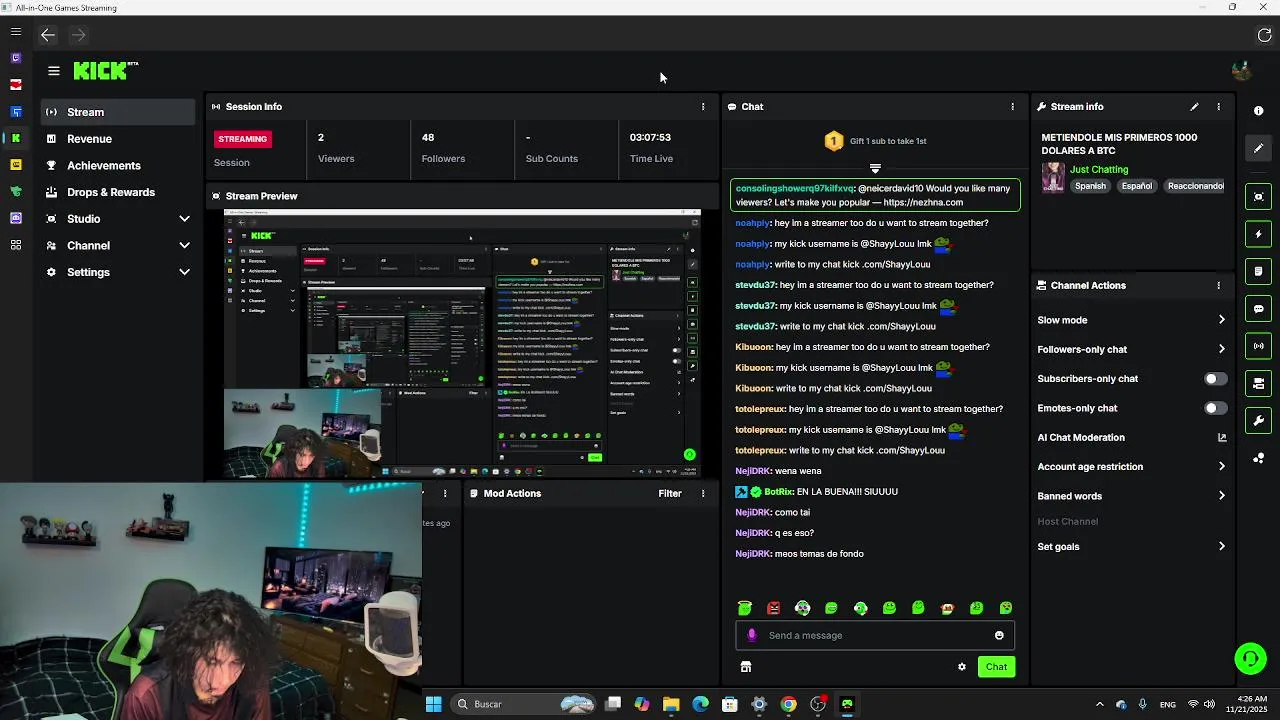Activate the purple microphone icon in the message box
This screenshot has height=720, width=1280.
coord(752,635)
